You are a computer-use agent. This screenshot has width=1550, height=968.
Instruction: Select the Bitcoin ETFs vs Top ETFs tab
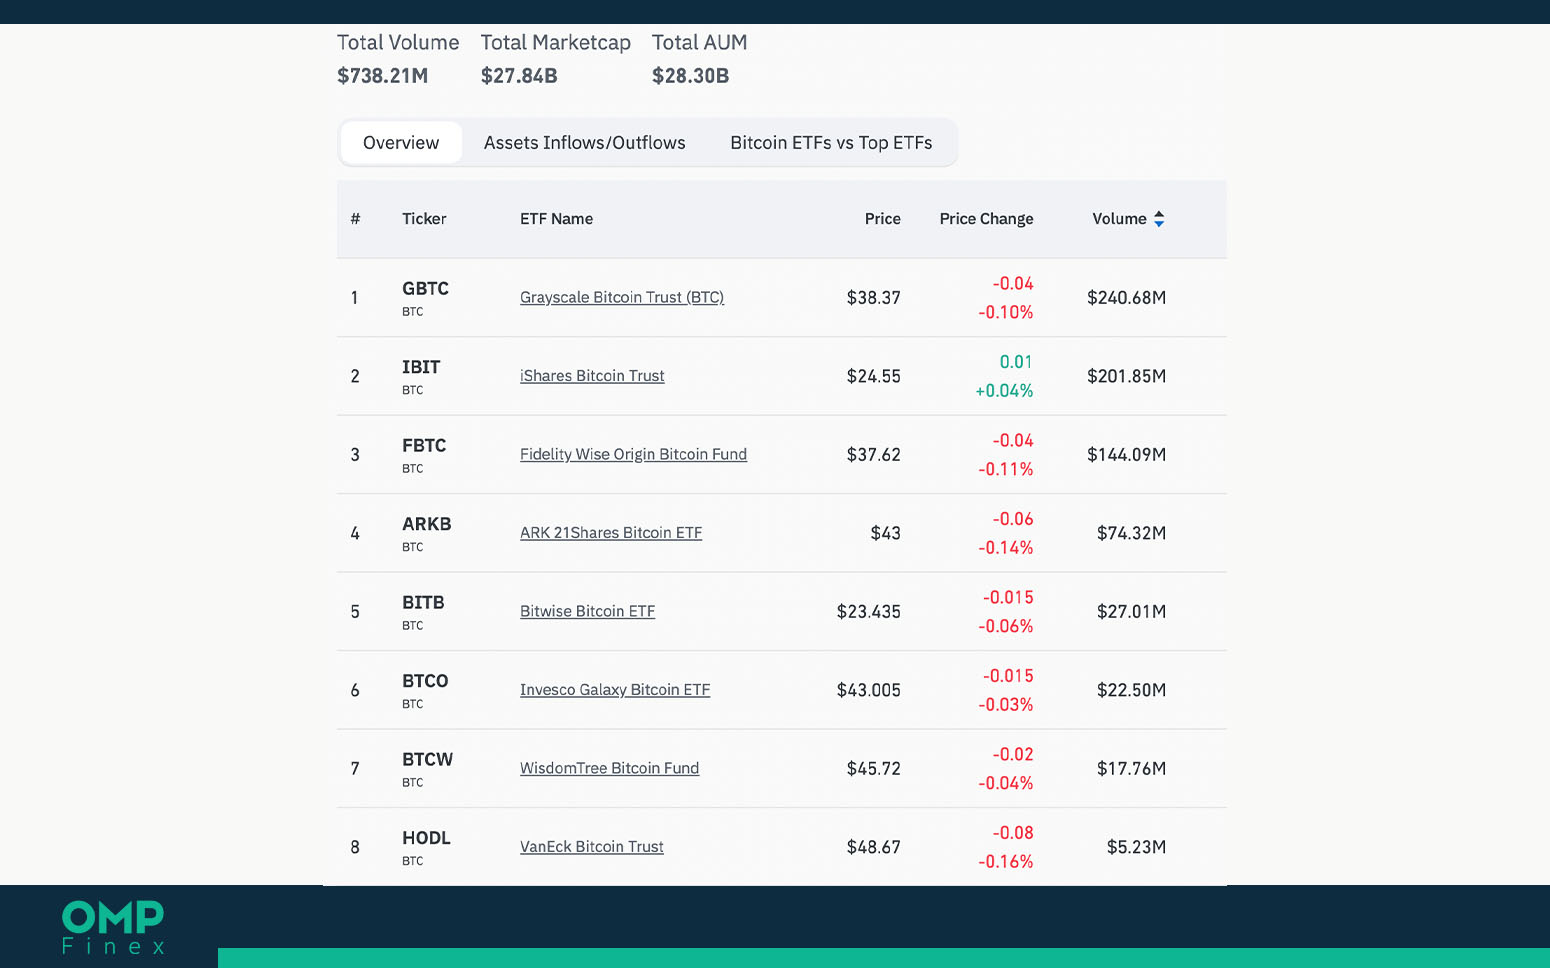pos(831,143)
